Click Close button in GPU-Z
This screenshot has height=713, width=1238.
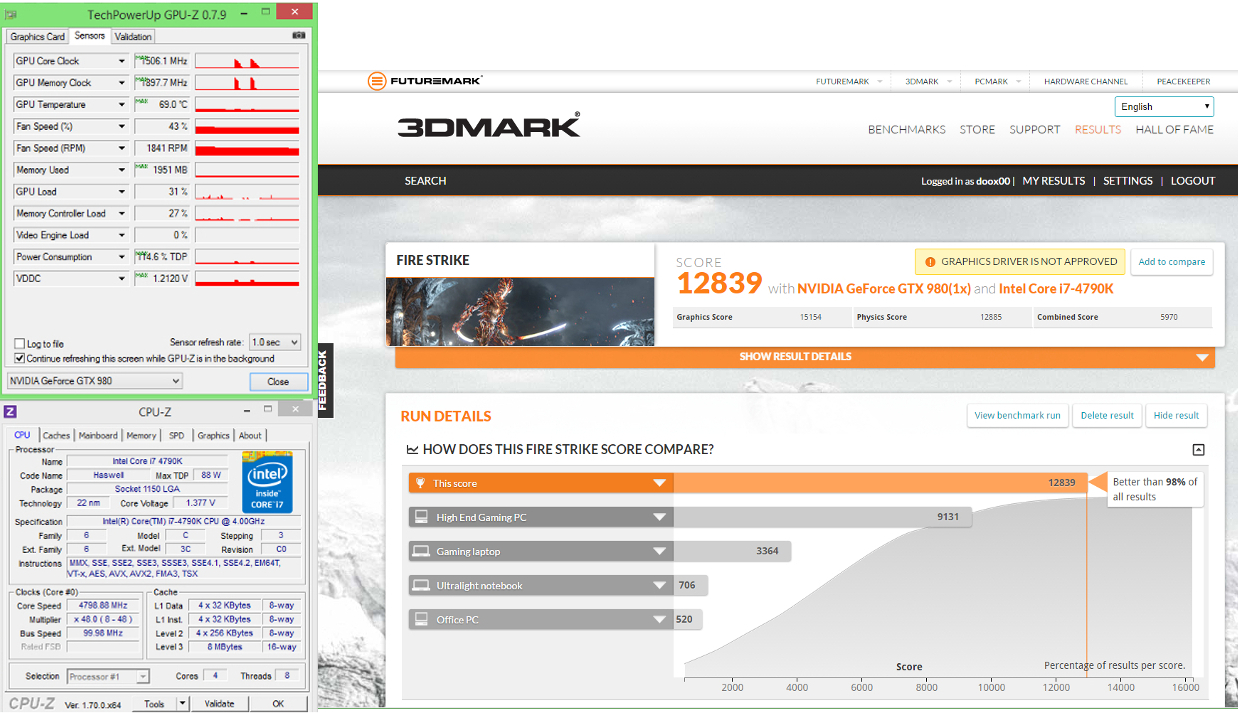point(278,381)
